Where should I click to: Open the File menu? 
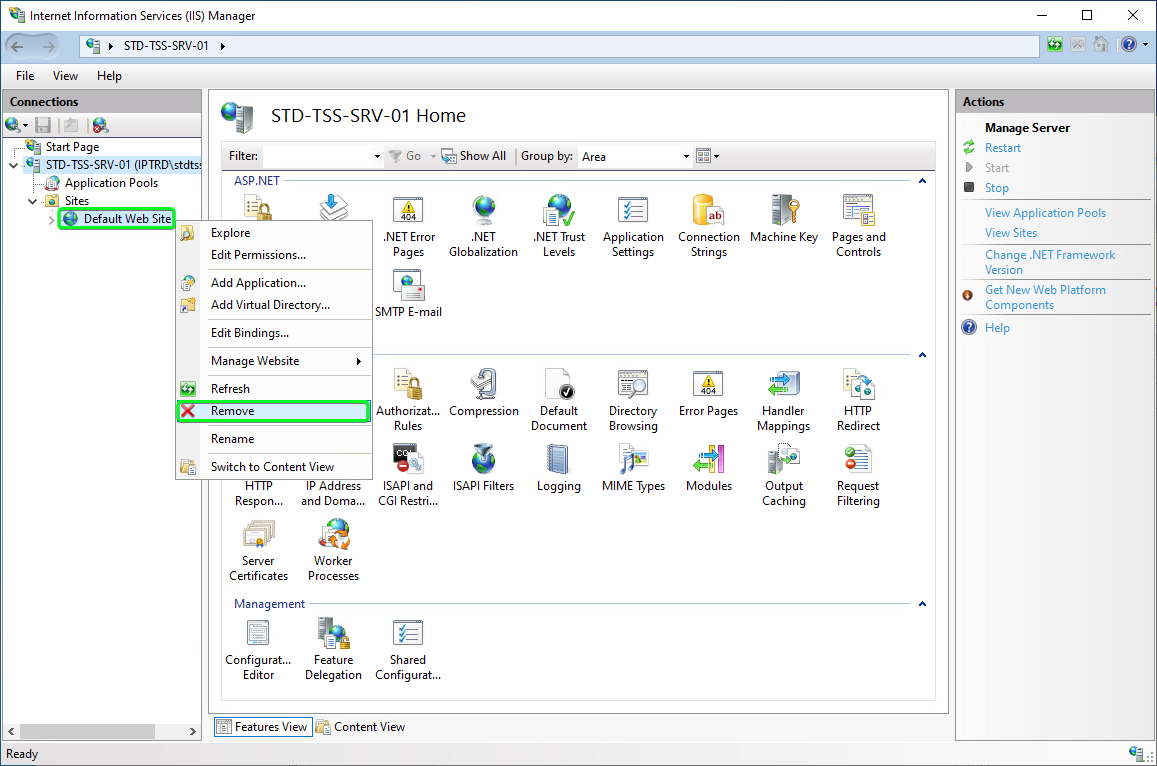click(25, 76)
